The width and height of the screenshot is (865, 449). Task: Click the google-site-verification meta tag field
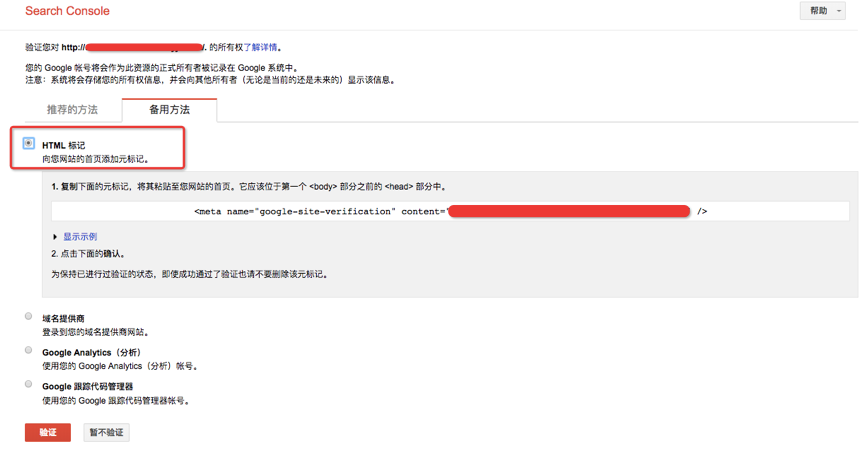tap(450, 212)
